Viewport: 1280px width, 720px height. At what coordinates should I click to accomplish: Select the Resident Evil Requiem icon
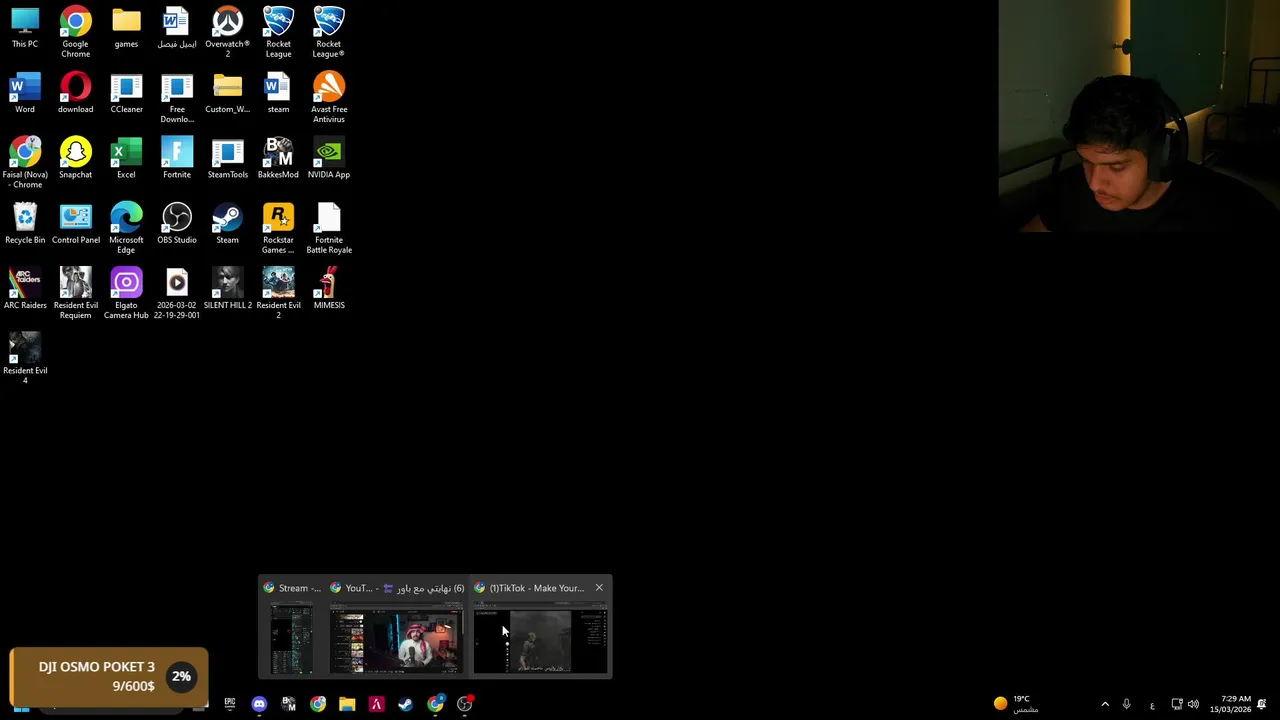tap(75, 293)
